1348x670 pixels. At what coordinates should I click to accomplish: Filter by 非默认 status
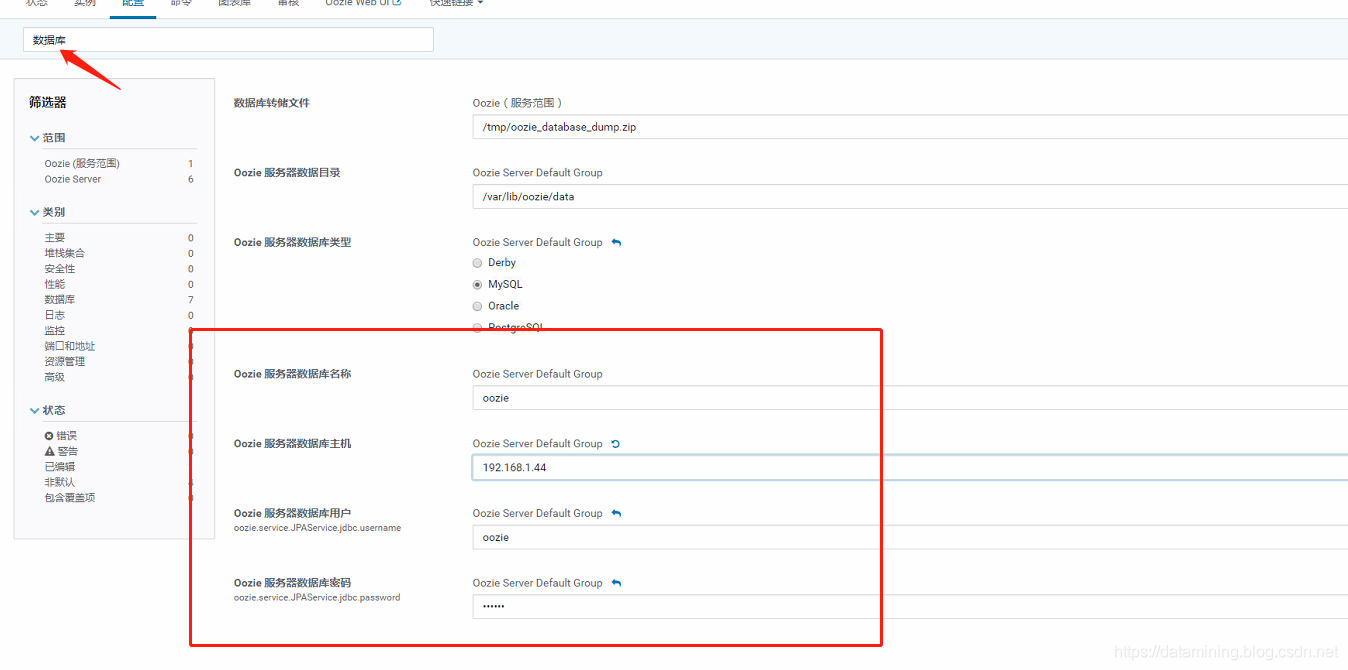click(60, 482)
